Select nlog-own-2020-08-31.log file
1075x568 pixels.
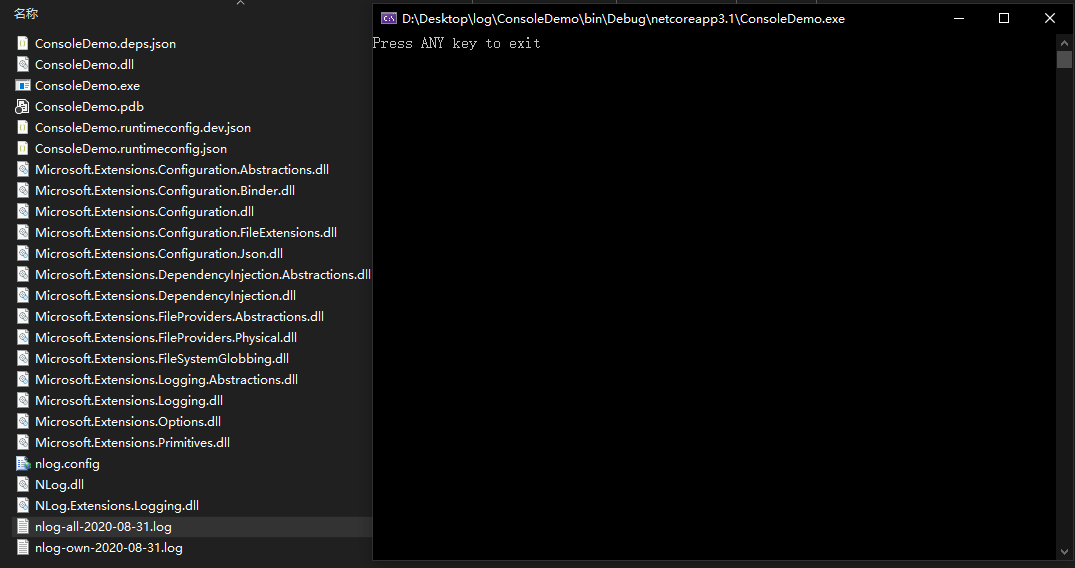tap(108, 547)
